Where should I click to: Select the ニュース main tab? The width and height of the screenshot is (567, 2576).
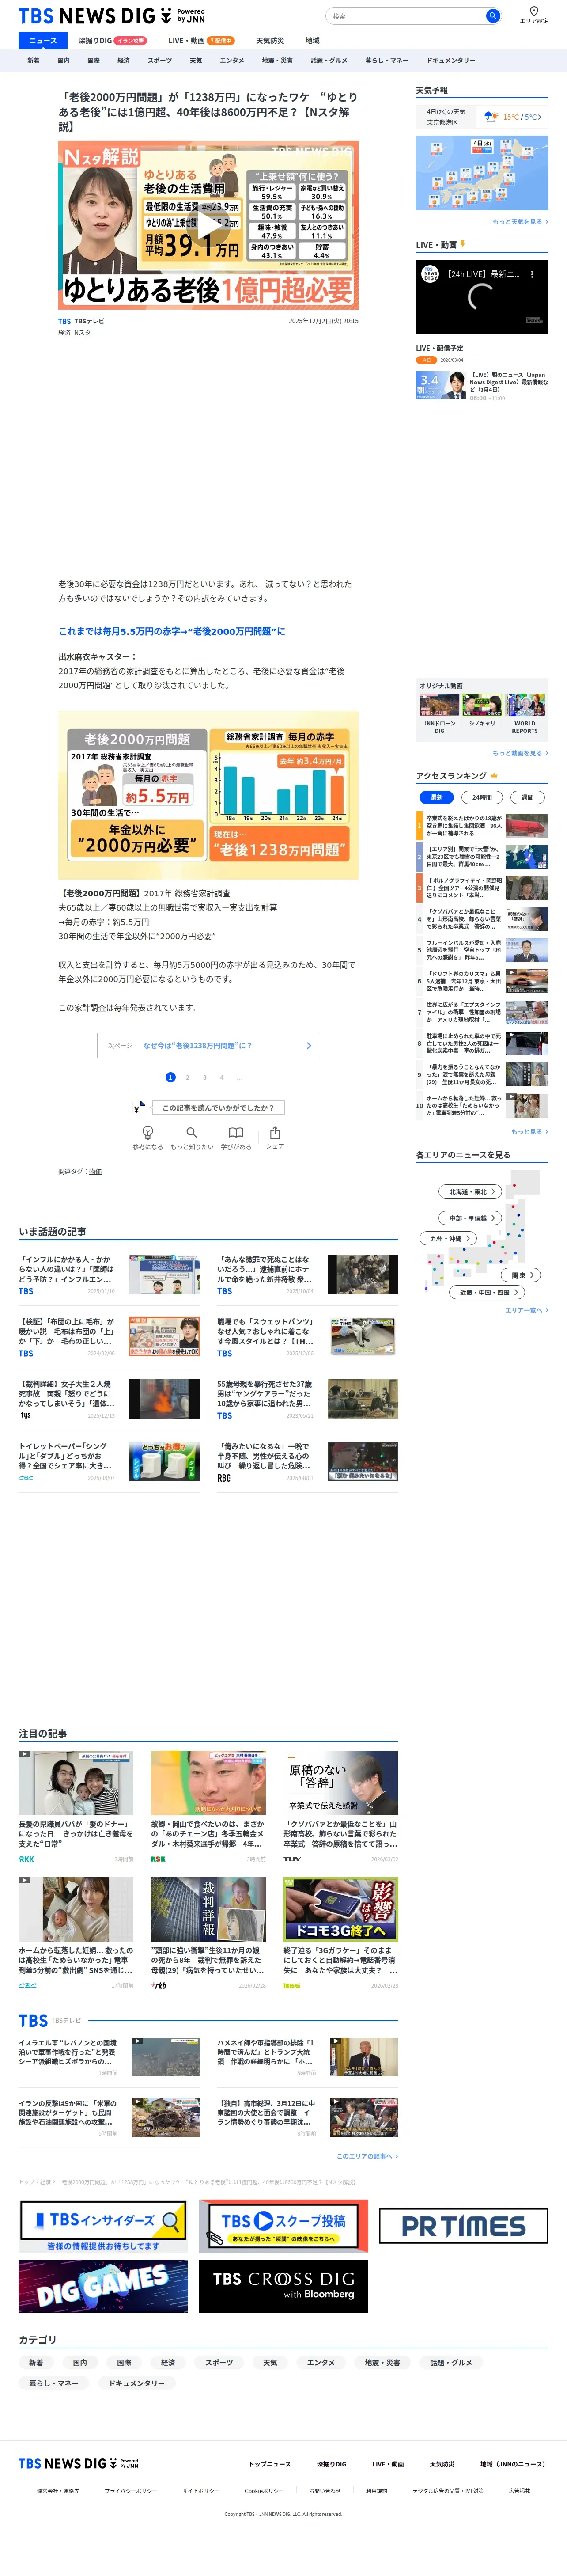(x=43, y=41)
